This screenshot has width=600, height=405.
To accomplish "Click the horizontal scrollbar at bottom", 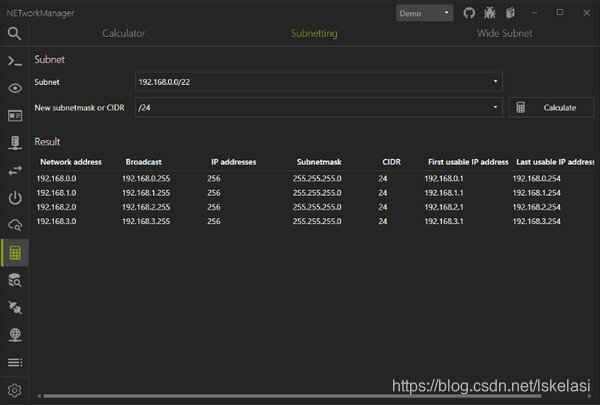I will coord(292,396).
